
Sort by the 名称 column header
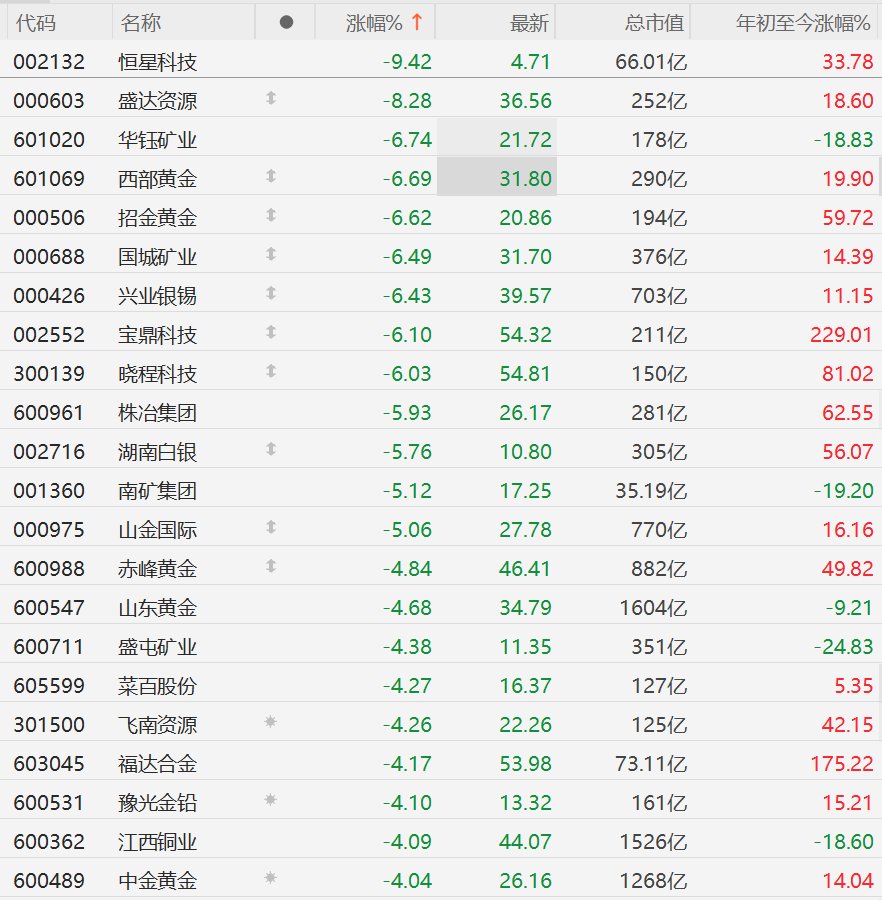pos(141,23)
